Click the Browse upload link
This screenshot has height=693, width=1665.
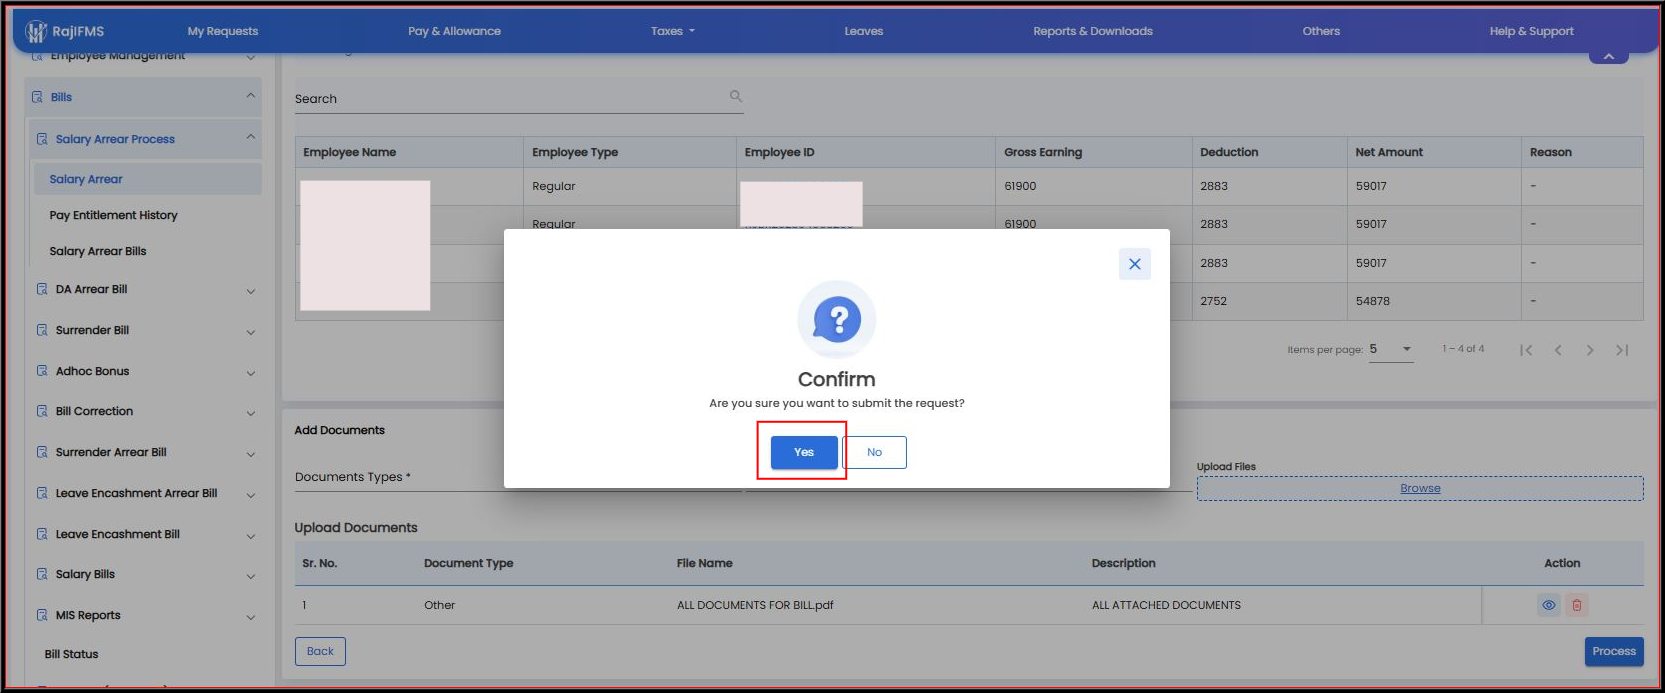coord(1420,488)
